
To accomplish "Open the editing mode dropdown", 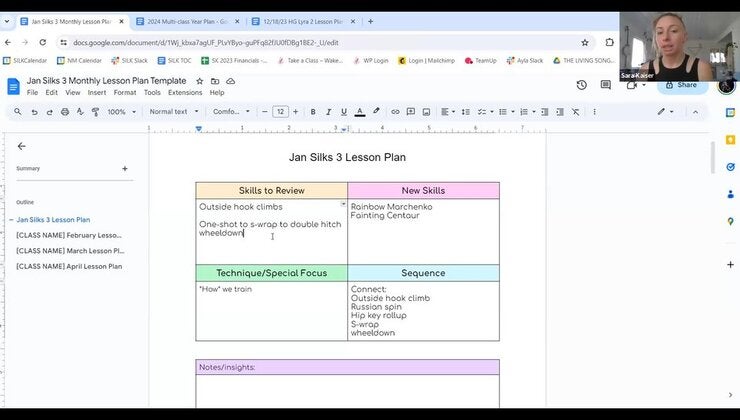I will click(x=665, y=112).
